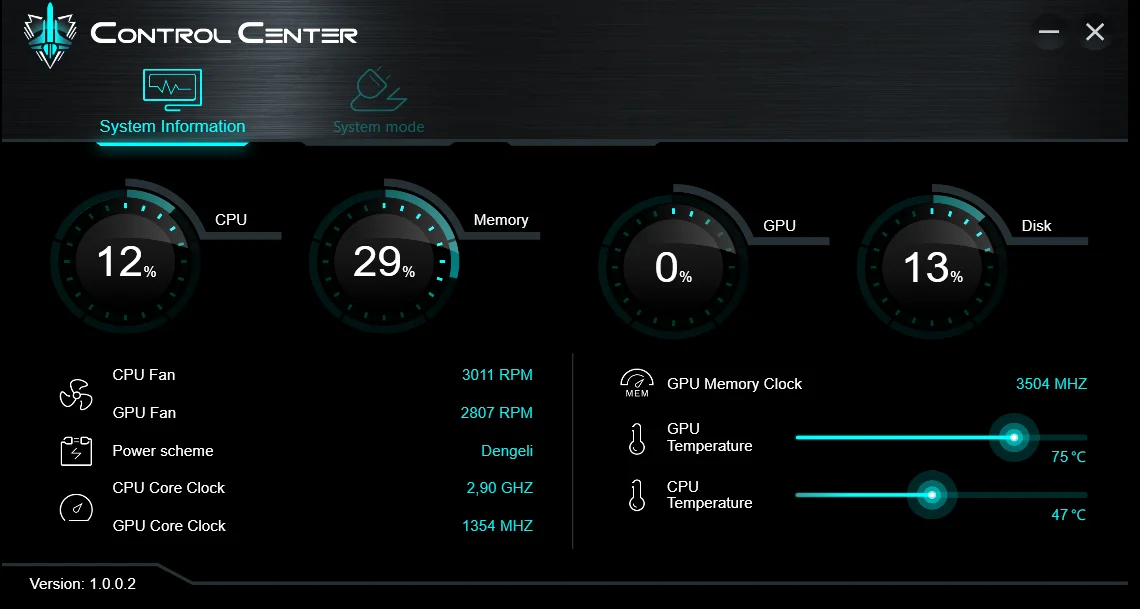This screenshot has height=609, width=1140.
Task: Click the 3011 RPM CPU Fan value
Action: (x=497, y=375)
